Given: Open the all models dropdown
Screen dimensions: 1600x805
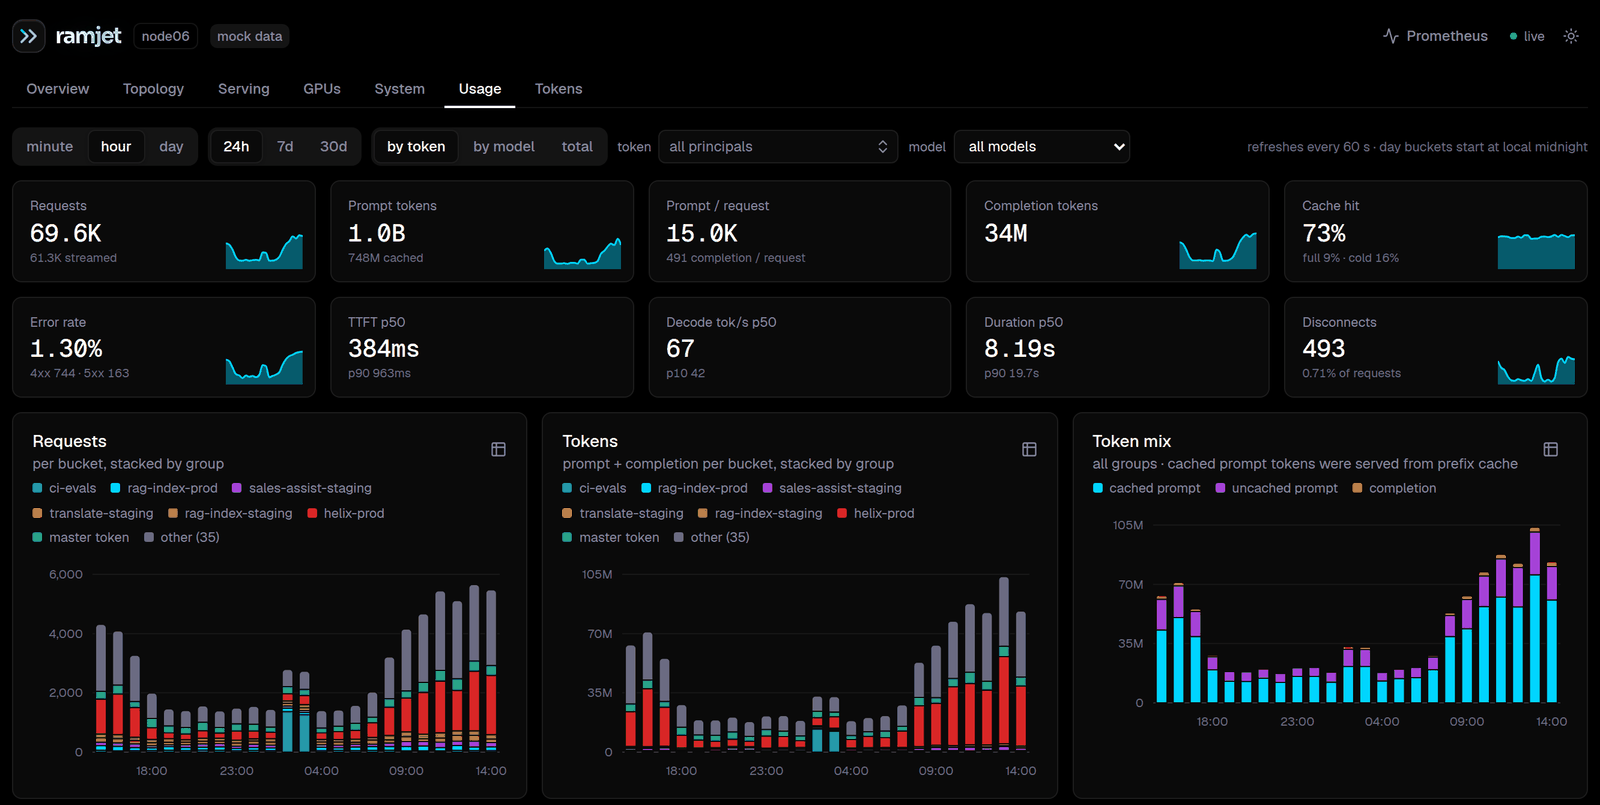Looking at the screenshot, I should (x=1042, y=146).
